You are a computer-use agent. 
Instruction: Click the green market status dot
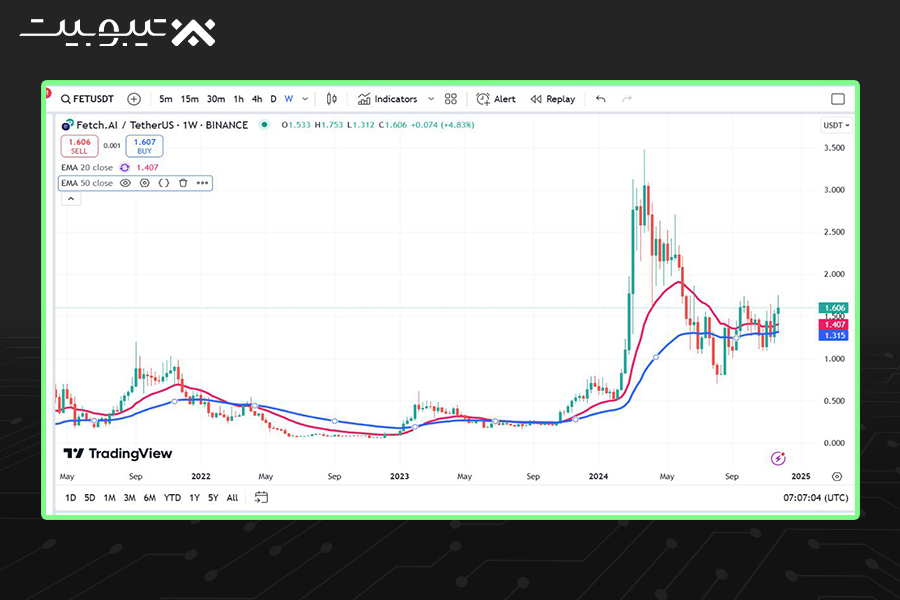(264, 125)
